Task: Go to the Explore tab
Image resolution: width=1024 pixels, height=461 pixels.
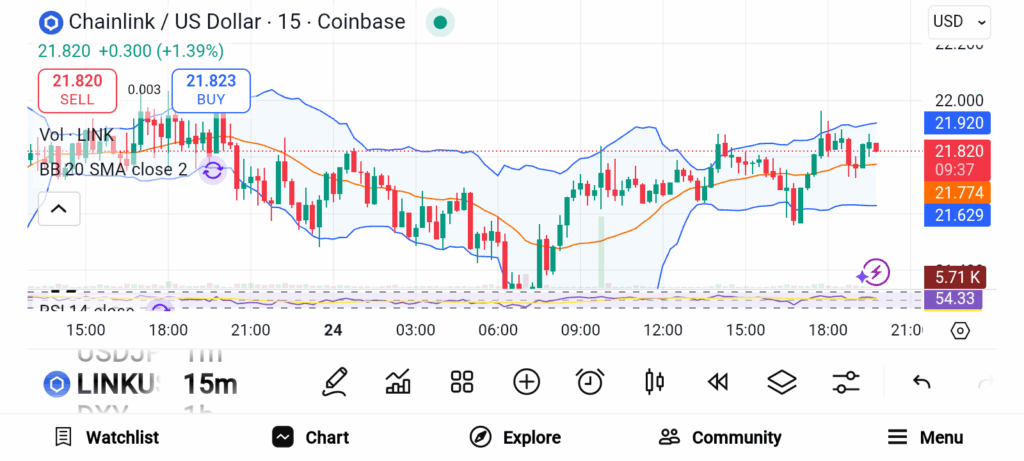Action: pos(515,437)
